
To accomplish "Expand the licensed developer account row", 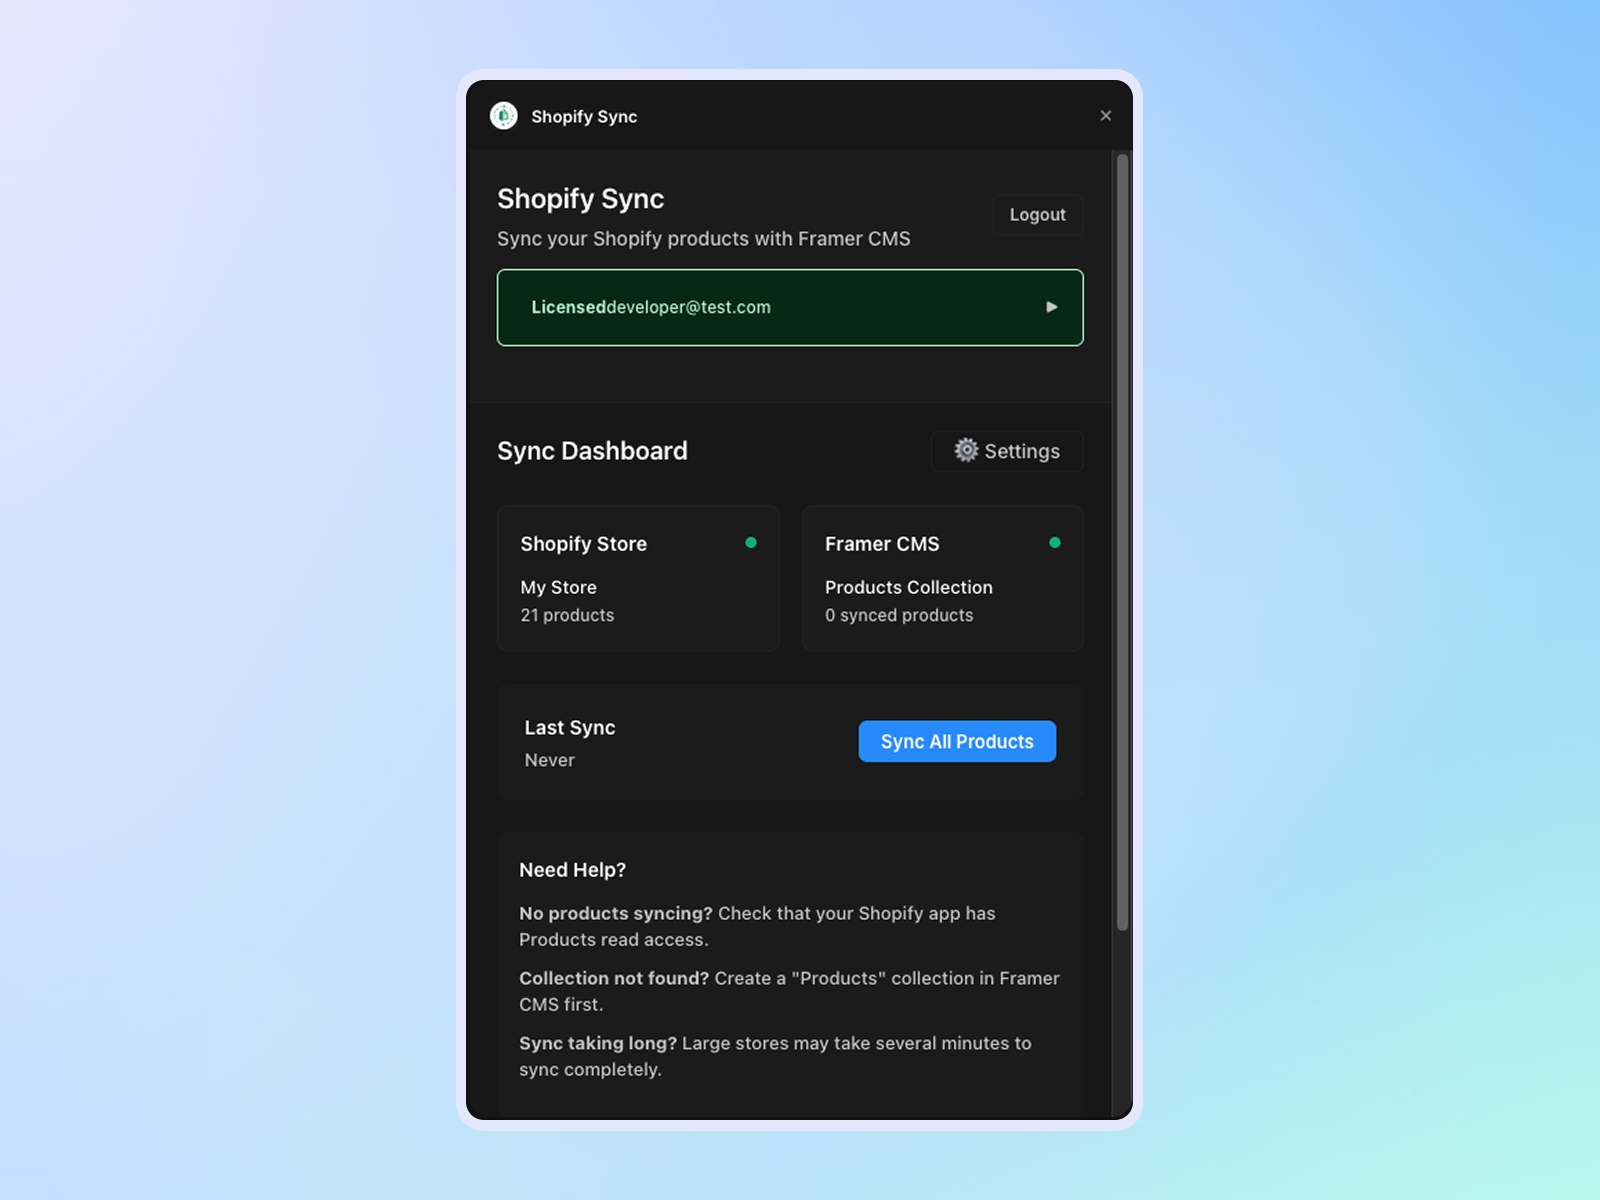I will [x=790, y=307].
